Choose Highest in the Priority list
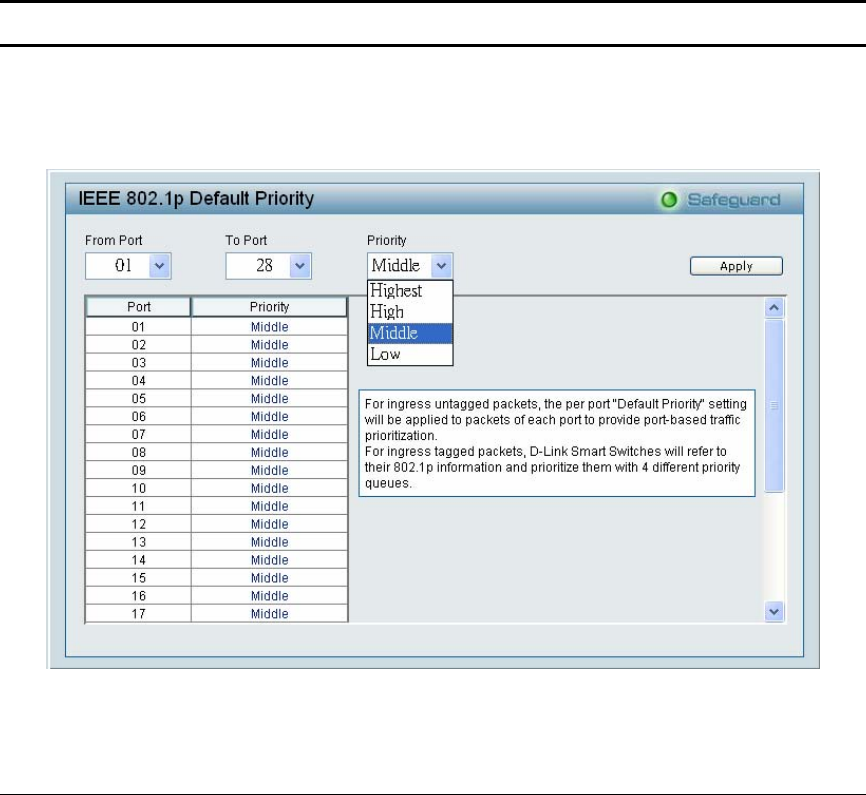866x795 pixels. click(410, 291)
